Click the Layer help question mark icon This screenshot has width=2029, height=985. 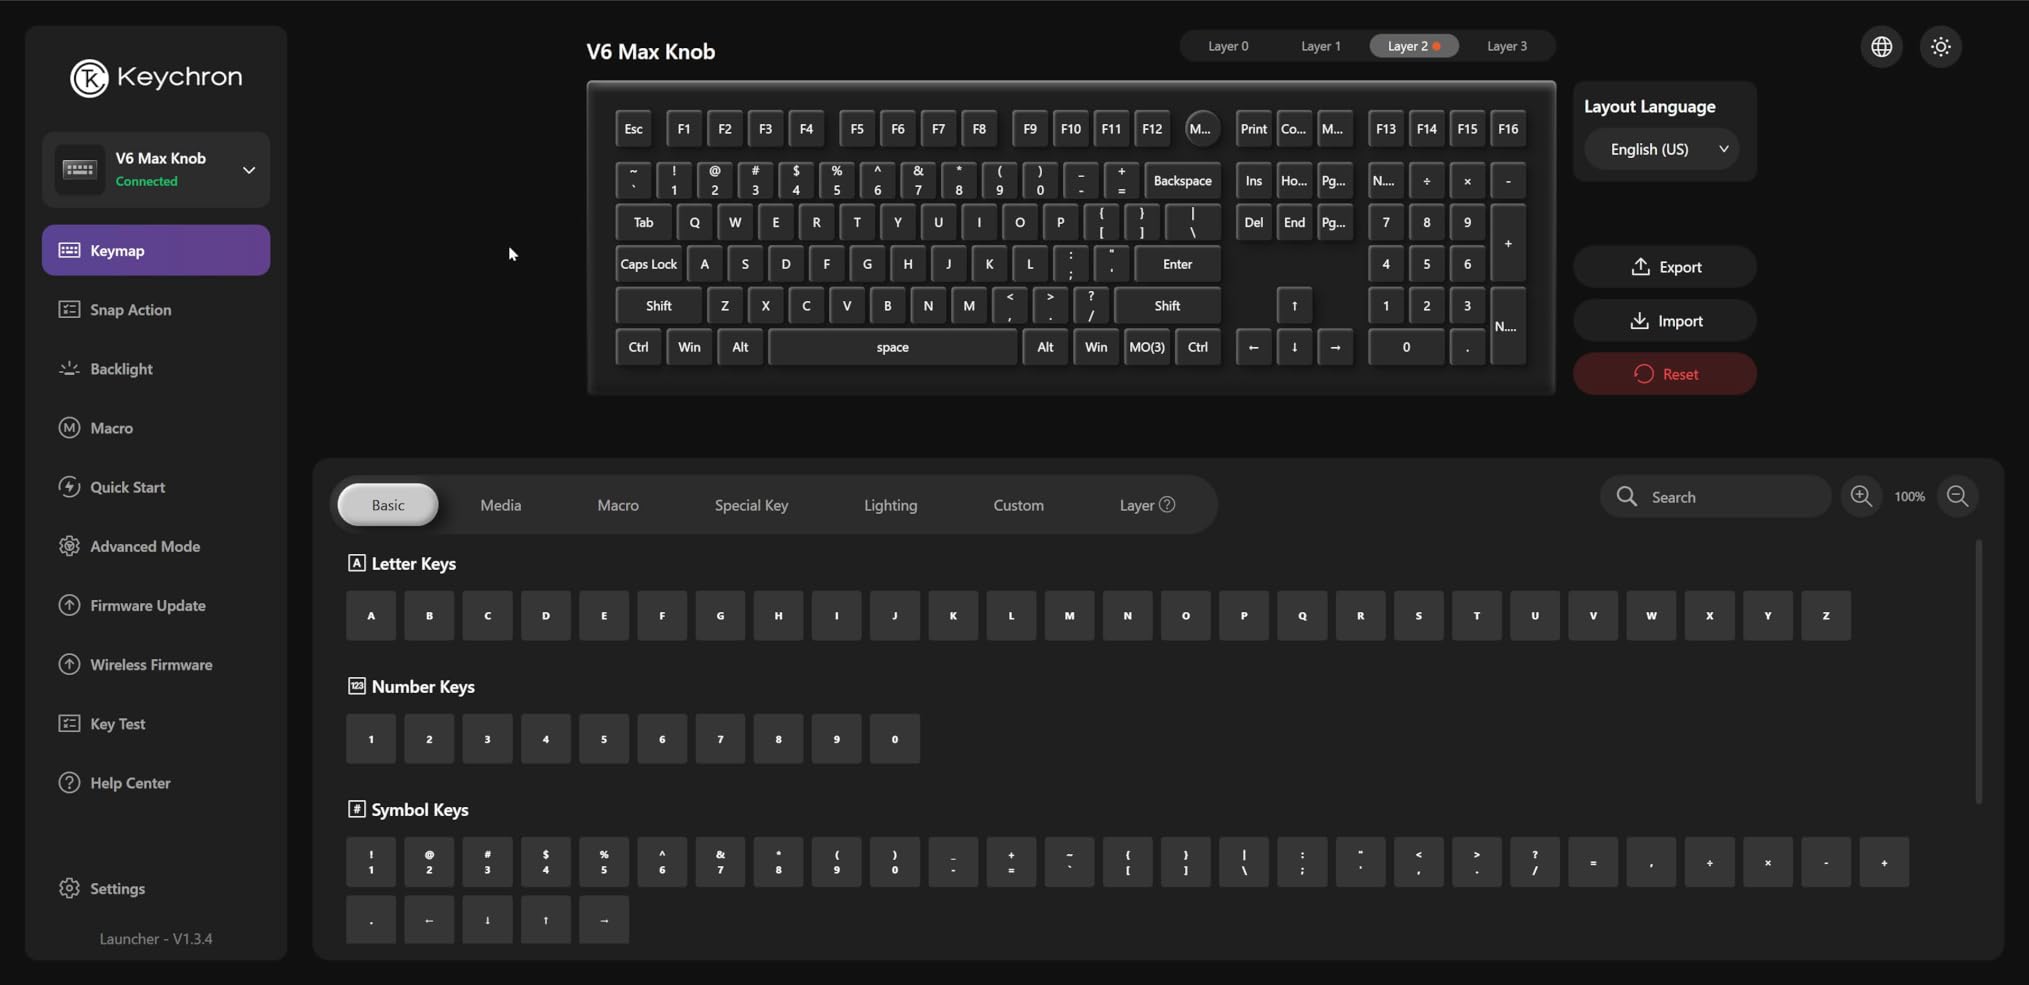point(1167,505)
